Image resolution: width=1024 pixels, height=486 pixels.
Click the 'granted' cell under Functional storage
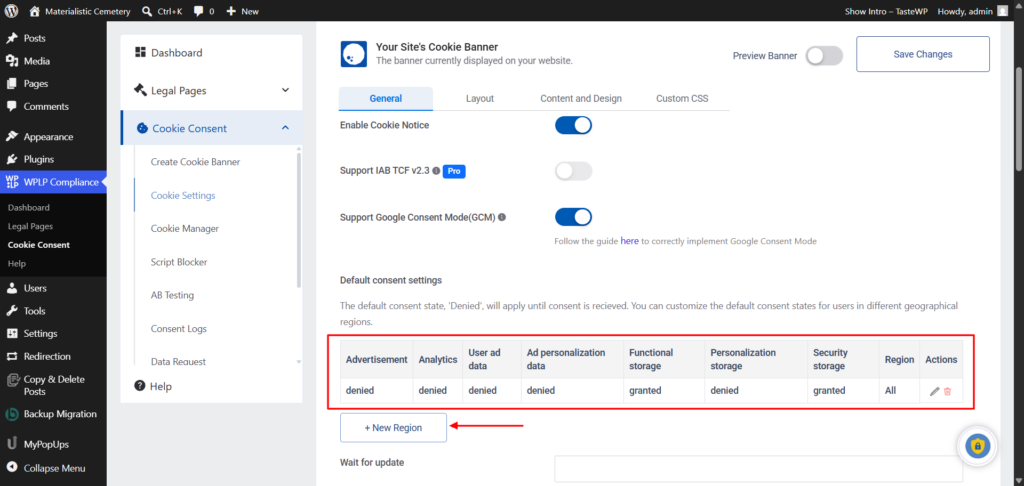click(645, 391)
